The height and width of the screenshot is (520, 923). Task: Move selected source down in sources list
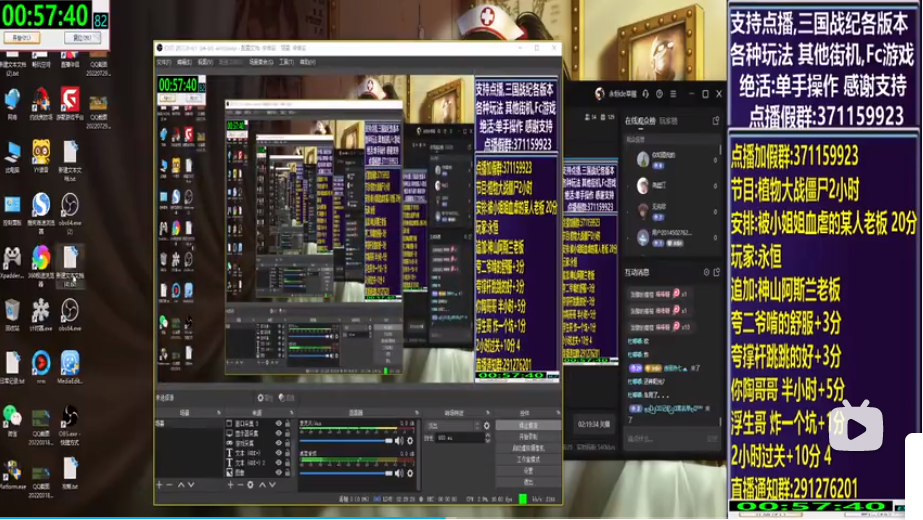(272, 485)
